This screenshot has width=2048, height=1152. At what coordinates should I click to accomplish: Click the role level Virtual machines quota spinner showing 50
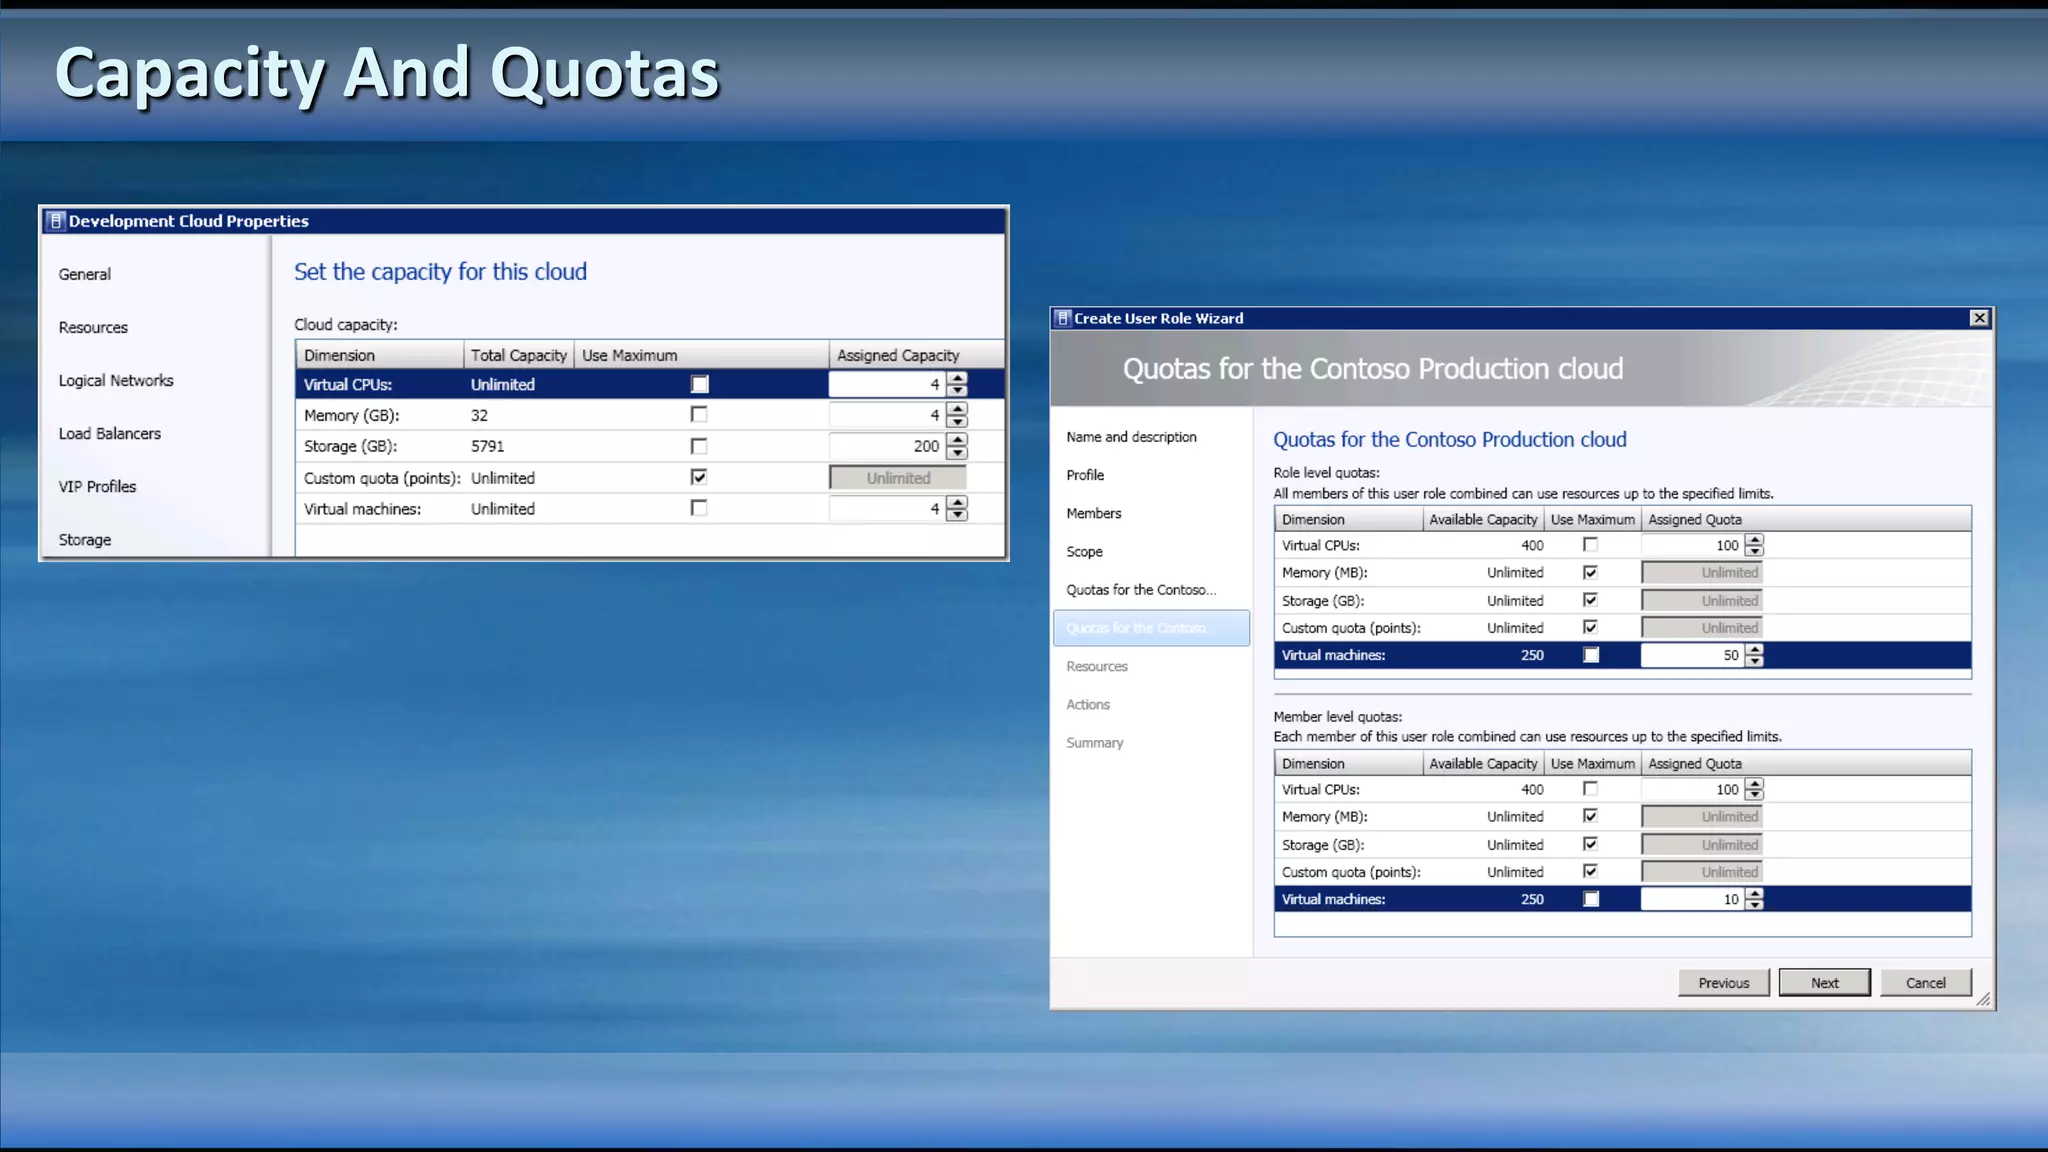point(1754,655)
